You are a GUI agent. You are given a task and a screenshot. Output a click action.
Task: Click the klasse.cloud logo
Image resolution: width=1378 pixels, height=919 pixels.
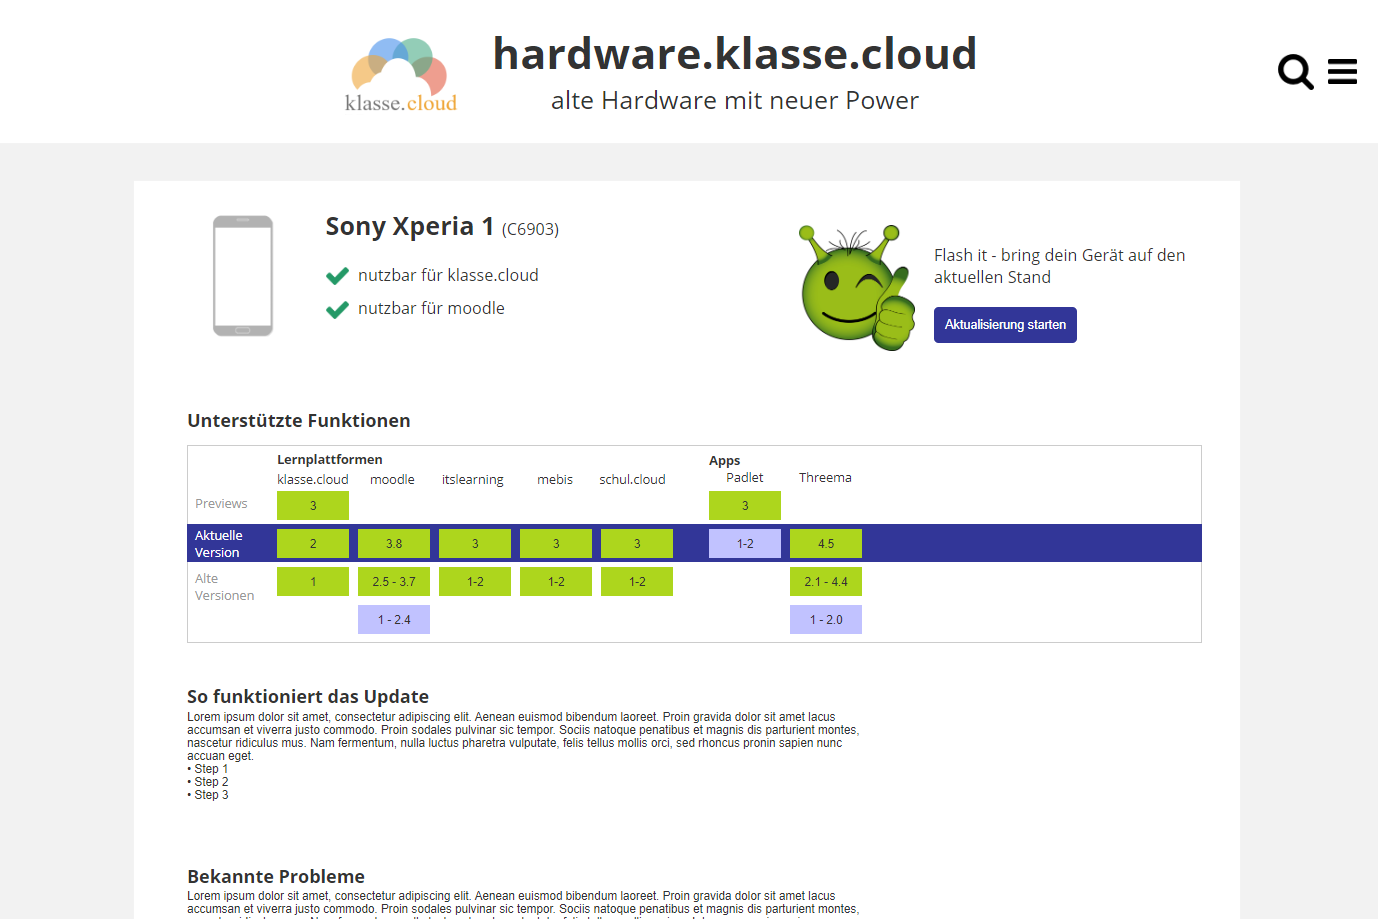[401, 76]
